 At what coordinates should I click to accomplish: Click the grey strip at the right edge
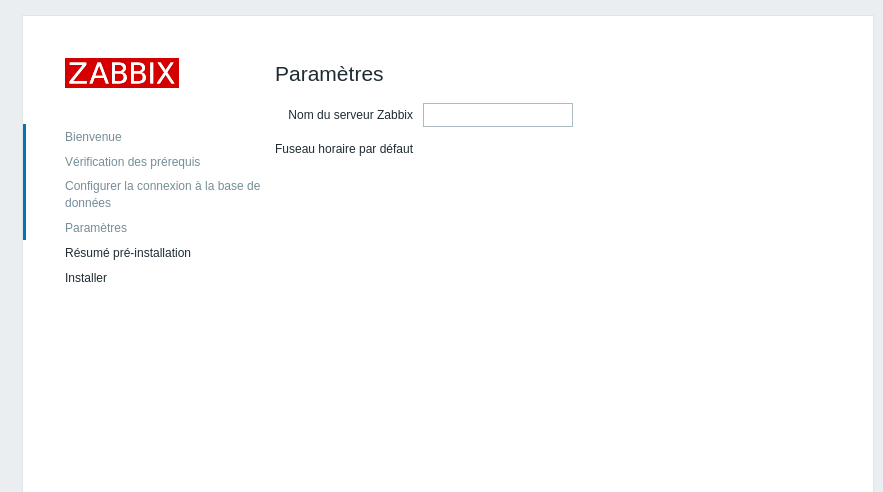click(x=878, y=250)
